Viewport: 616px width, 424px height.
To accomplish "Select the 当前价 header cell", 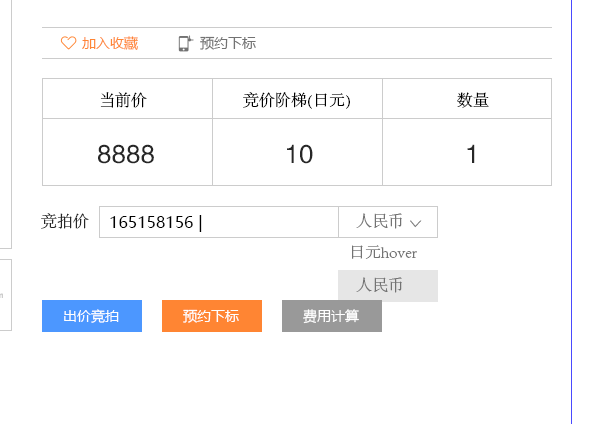I will 127,99.
